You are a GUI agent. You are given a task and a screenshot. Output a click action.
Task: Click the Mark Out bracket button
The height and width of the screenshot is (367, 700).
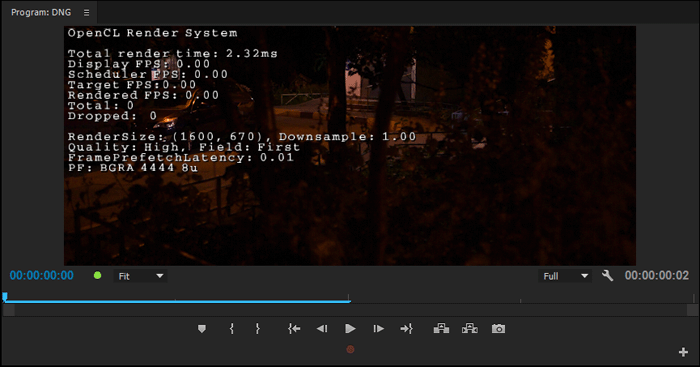pos(258,329)
